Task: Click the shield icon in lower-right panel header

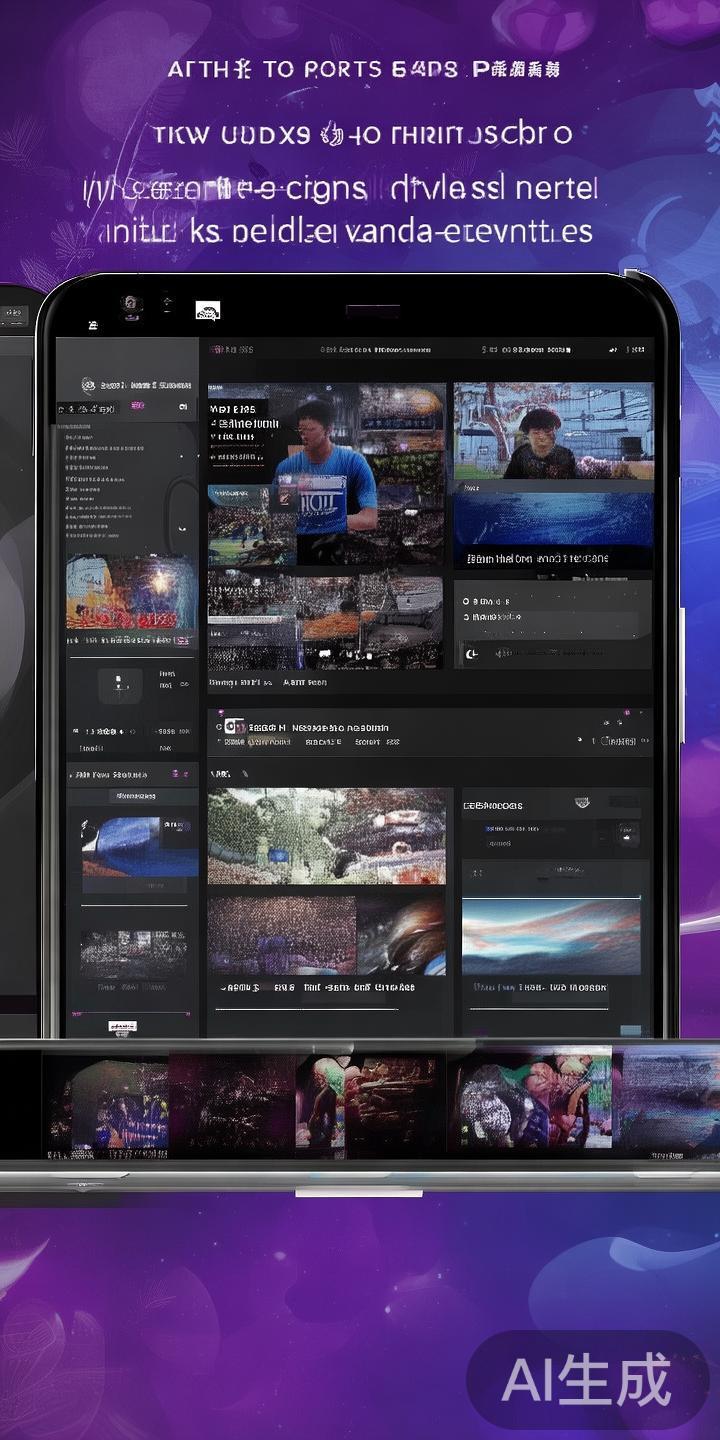Action: [x=582, y=802]
